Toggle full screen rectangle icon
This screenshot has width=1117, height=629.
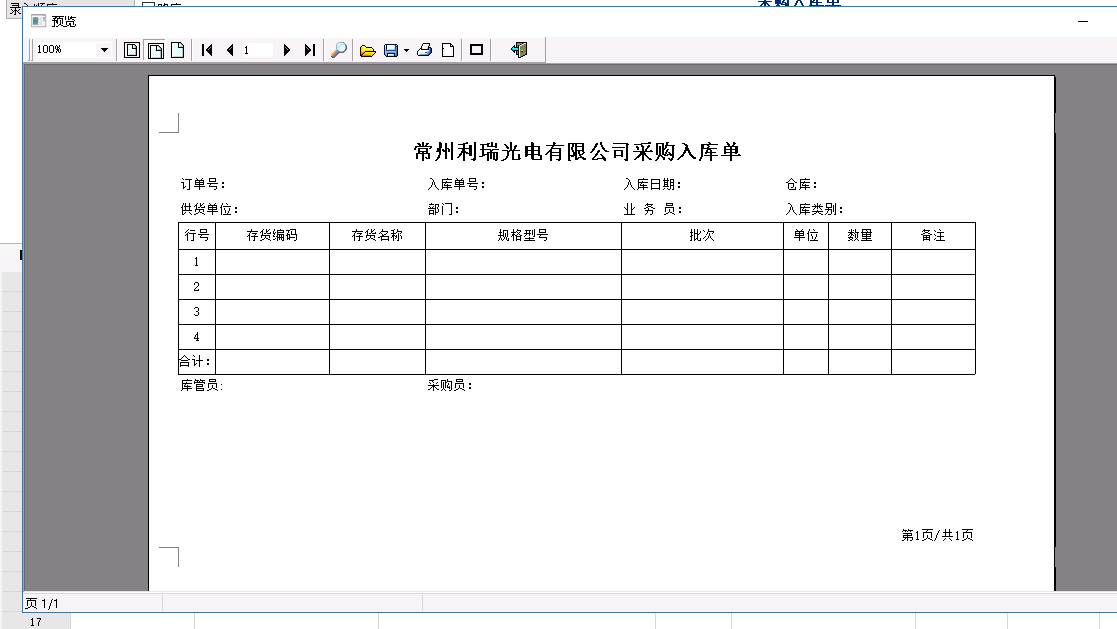477,50
